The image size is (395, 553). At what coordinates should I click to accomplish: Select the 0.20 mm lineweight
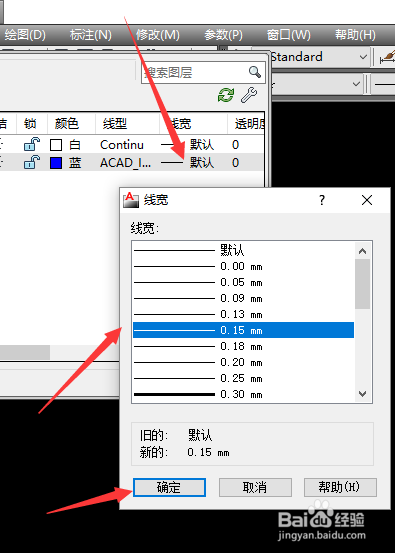[243, 362]
